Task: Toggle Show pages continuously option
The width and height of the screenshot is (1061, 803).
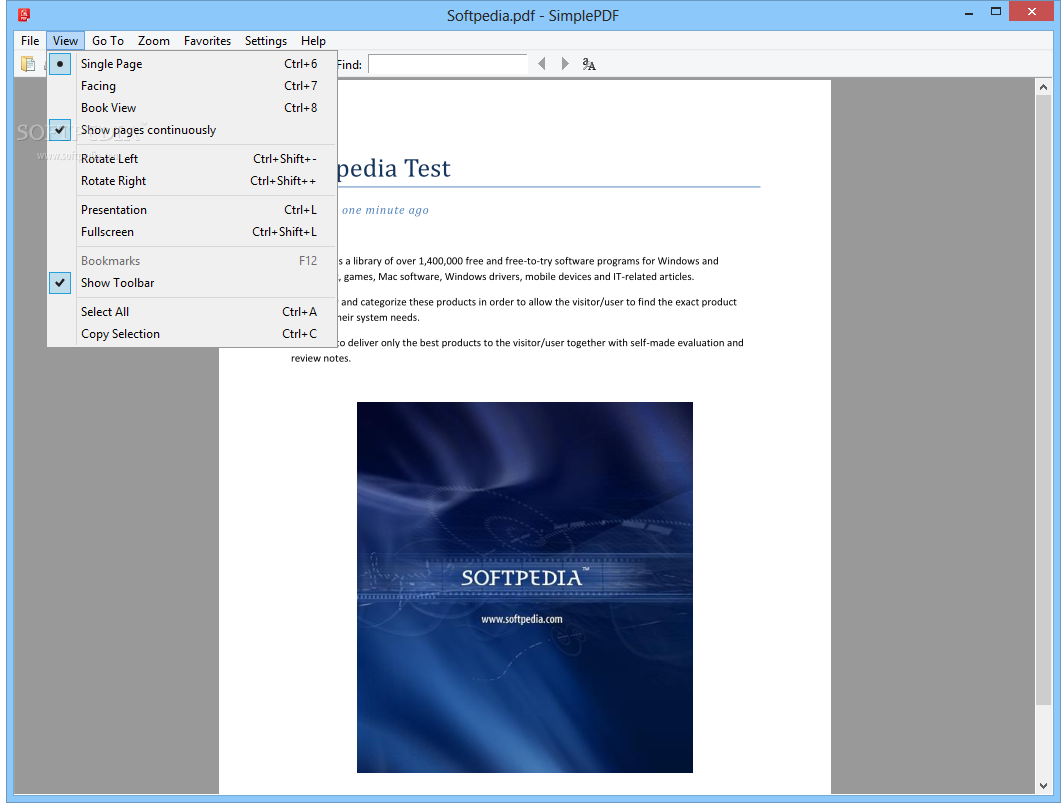Action: click(192, 130)
